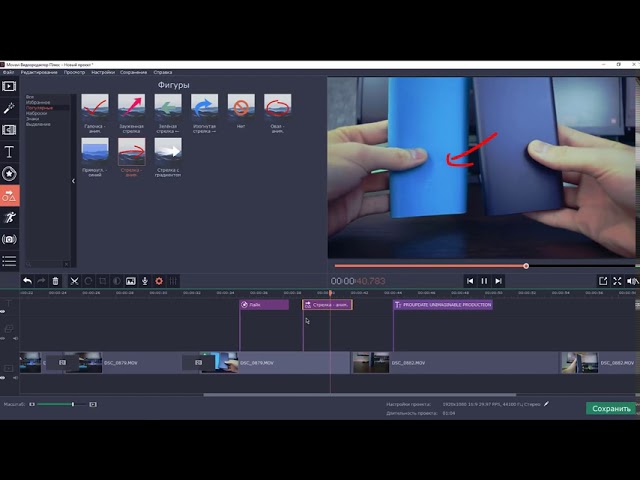Screen dimensions: 640x480
Task: Click the timeline horizontal scrollbar
Action: point(360,395)
